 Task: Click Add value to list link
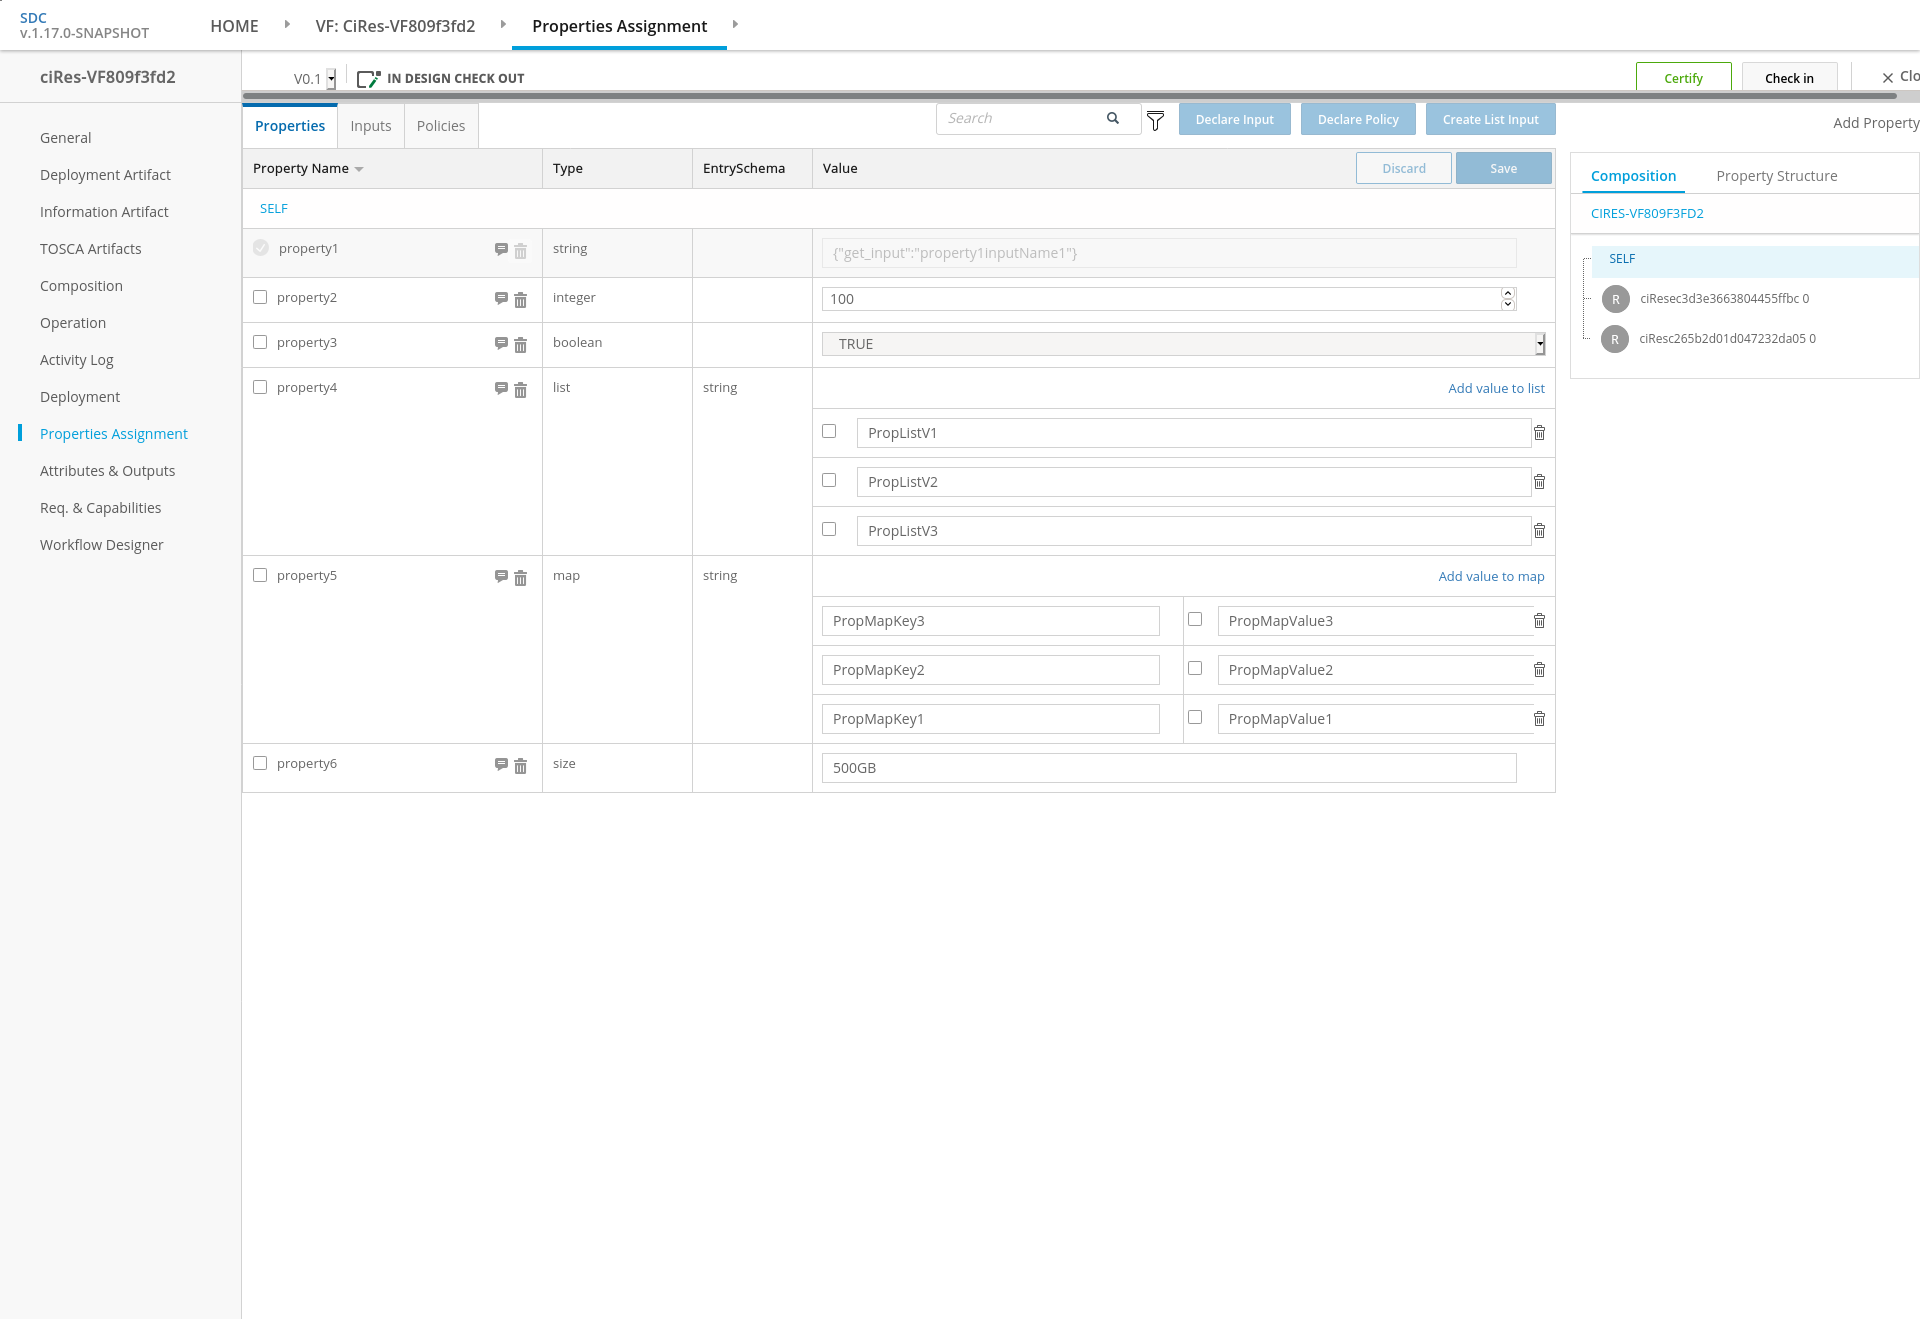[x=1496, y=388]
